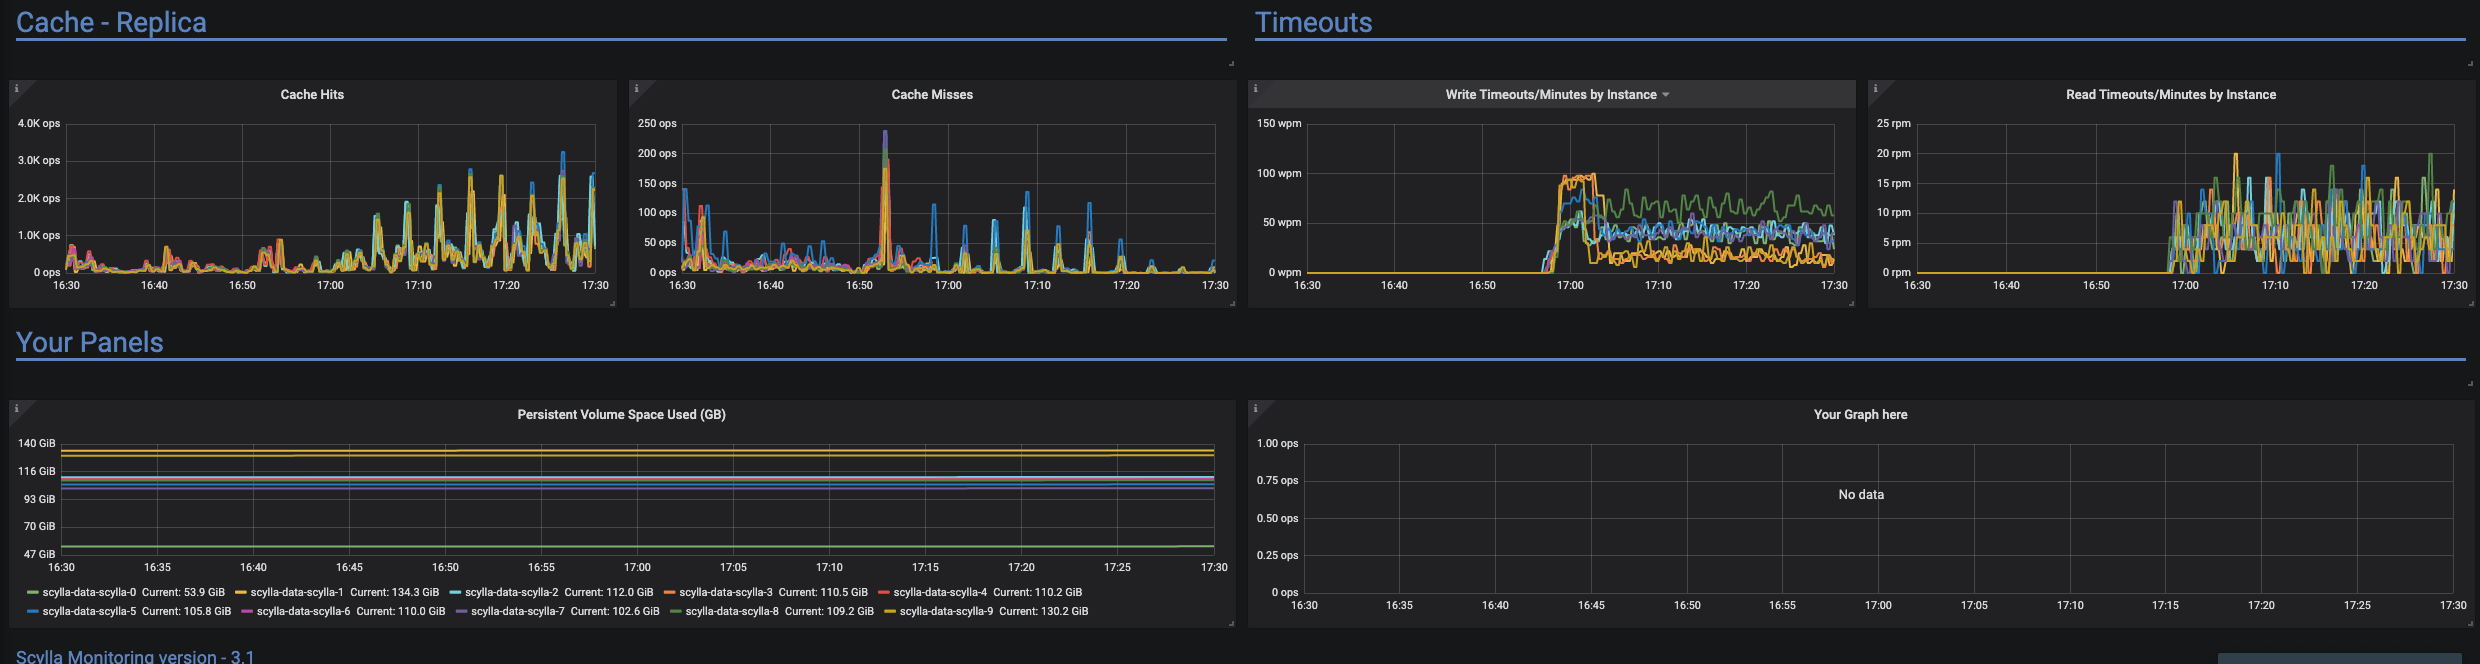
Task: Click the '47 GiB' axis label in Persistent Volume panel
Action: click(40, 554)
